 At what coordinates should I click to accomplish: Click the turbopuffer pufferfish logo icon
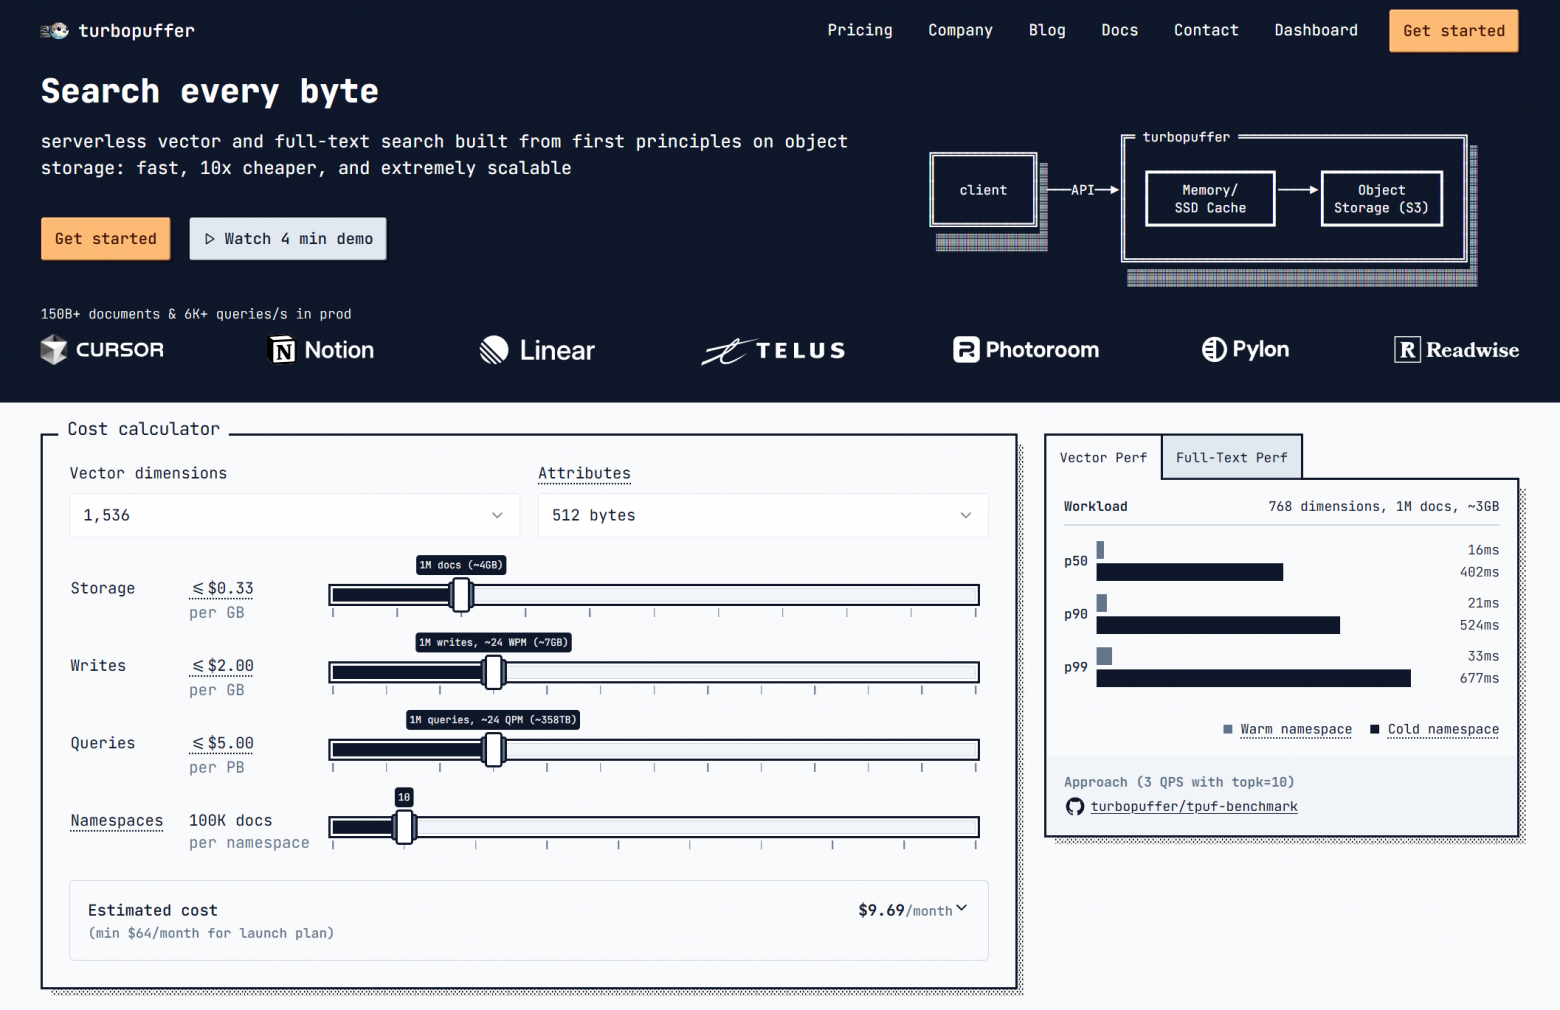coord(54,31)
